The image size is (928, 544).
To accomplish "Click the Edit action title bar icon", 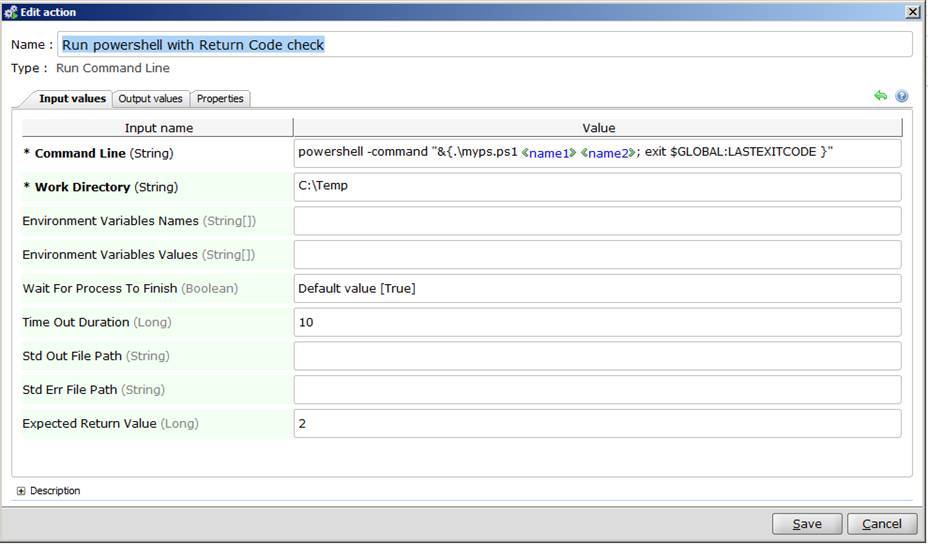I will [x=11, y=11].
